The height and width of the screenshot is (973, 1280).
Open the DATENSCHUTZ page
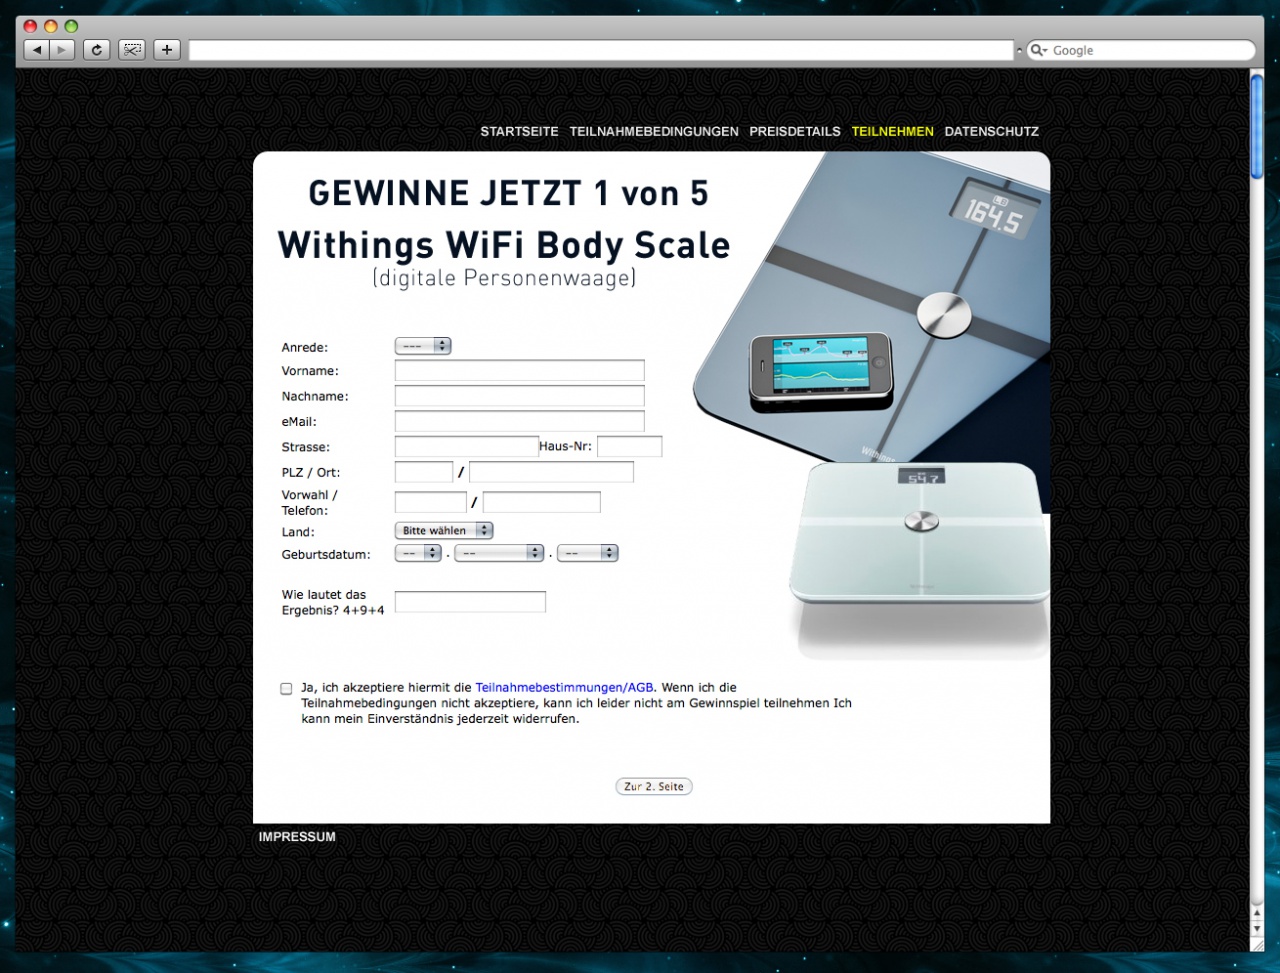click(991, 131)
